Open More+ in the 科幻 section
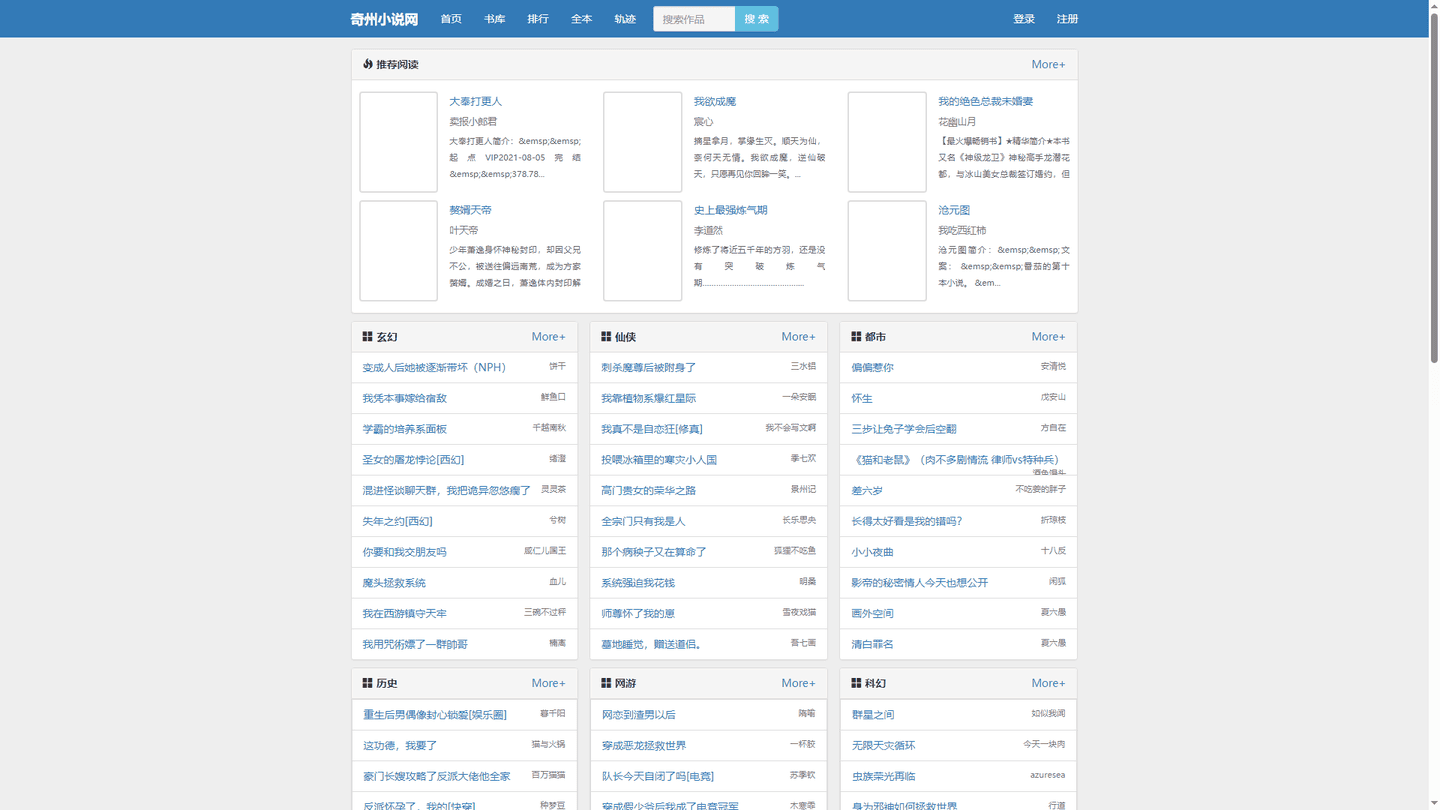Viewport: 1440px width, 810px height. click(x=1048, y=683)
